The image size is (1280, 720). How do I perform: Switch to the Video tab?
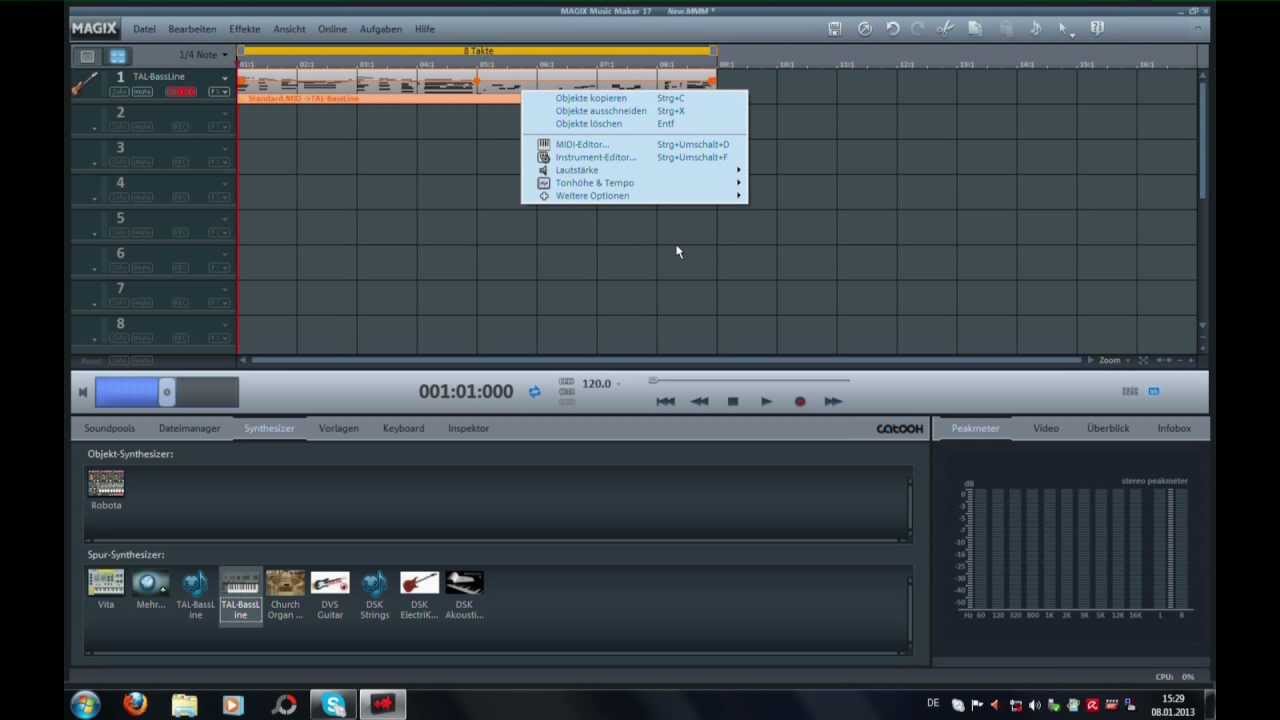point(1046,428)
